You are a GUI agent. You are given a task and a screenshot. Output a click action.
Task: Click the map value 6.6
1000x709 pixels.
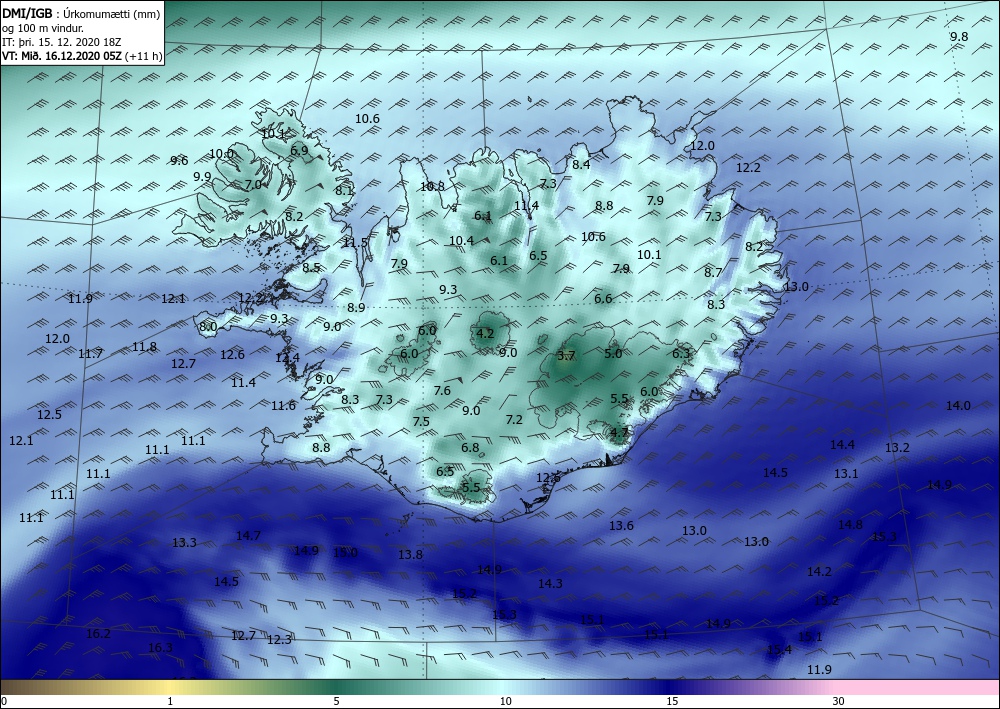pyautogui.click(x=603, y=298)
